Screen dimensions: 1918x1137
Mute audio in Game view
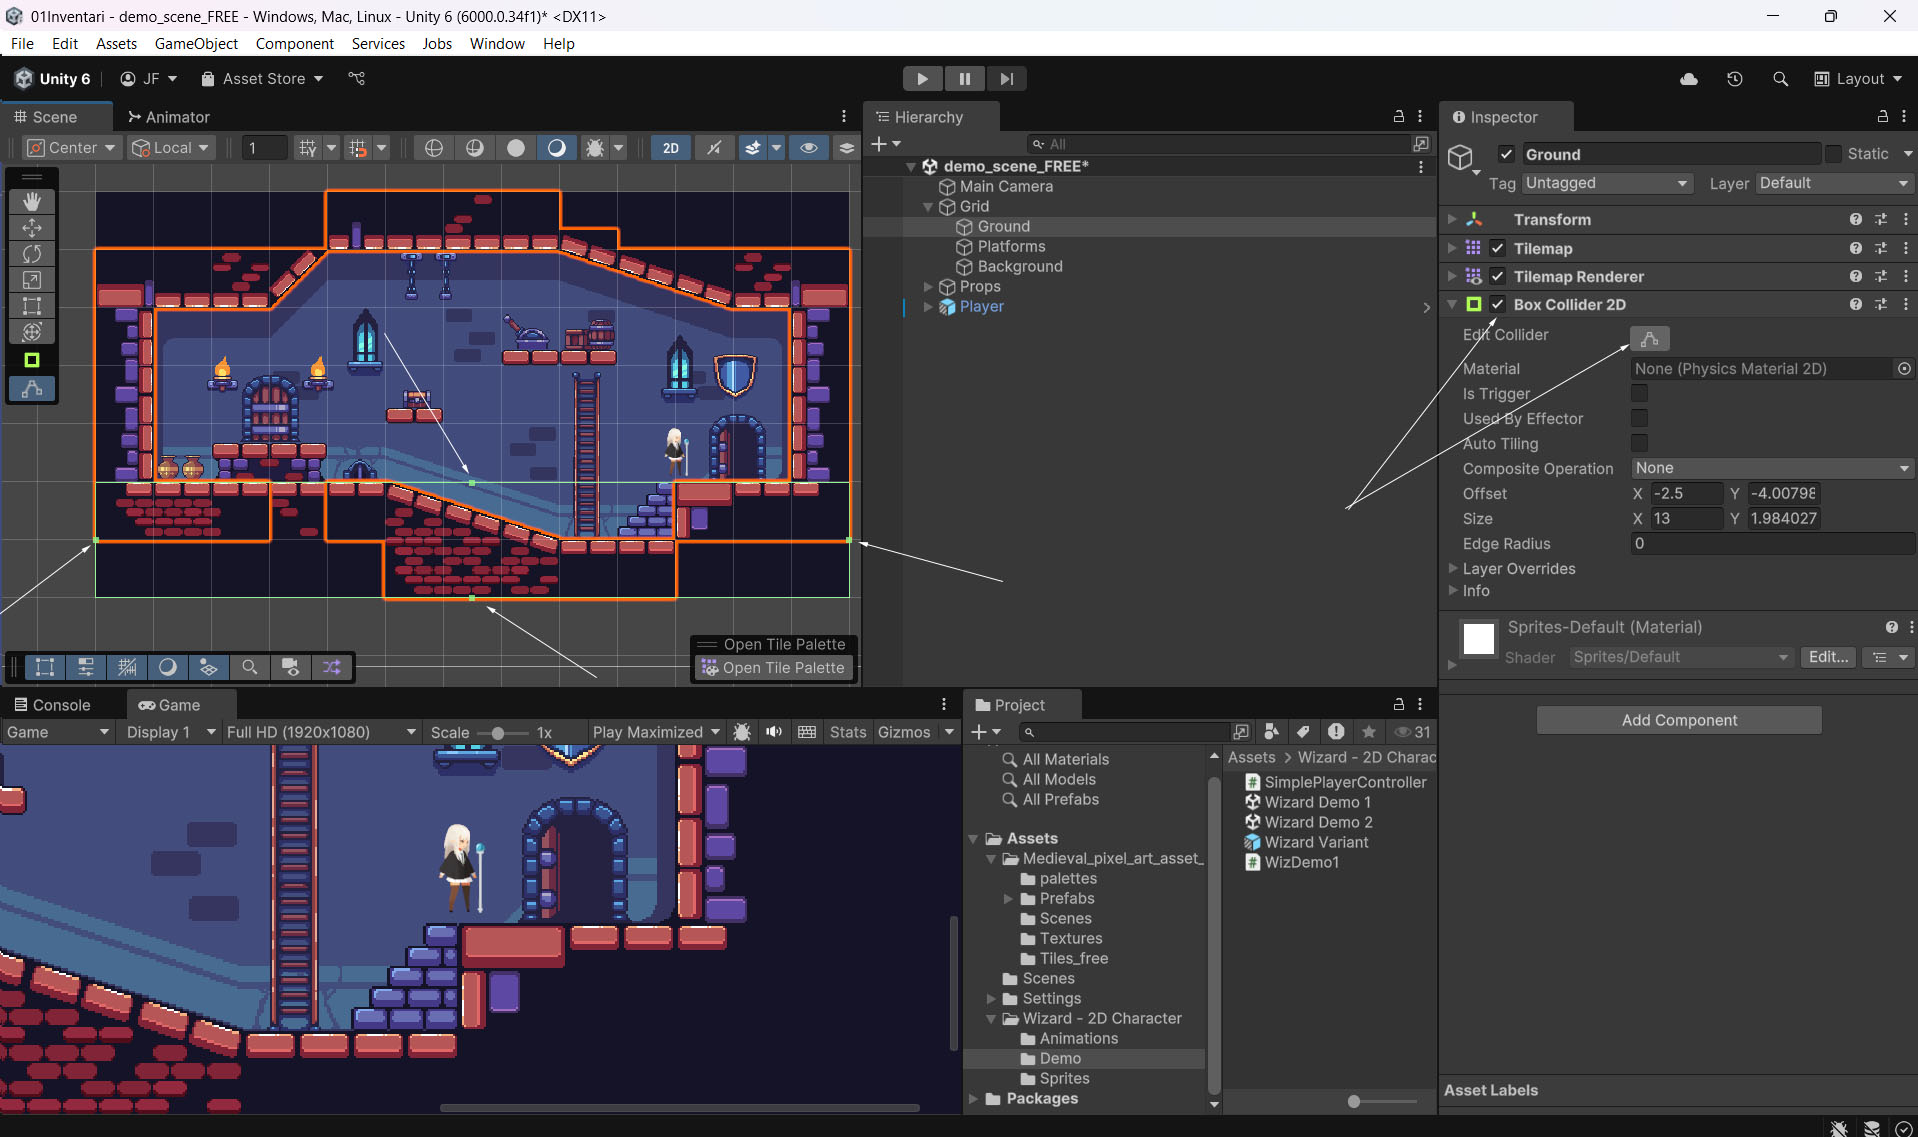pos(774,732)
